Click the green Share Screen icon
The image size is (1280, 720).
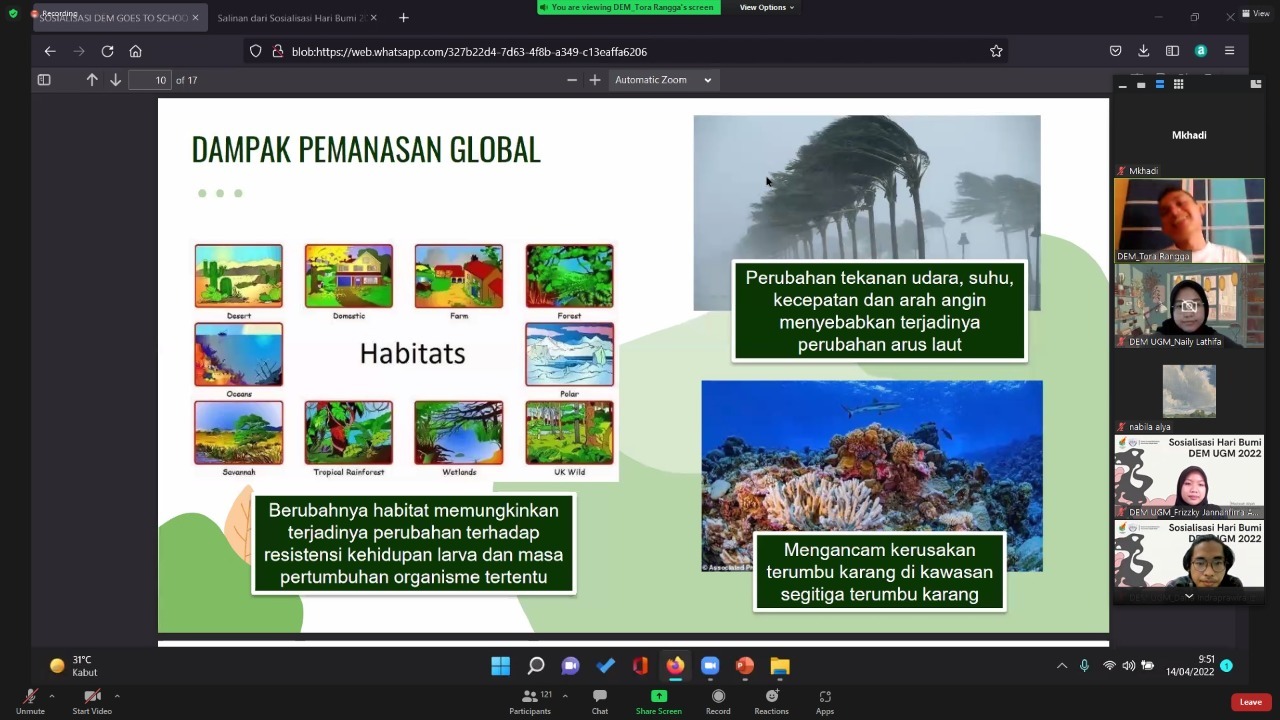tap(658, 696)
